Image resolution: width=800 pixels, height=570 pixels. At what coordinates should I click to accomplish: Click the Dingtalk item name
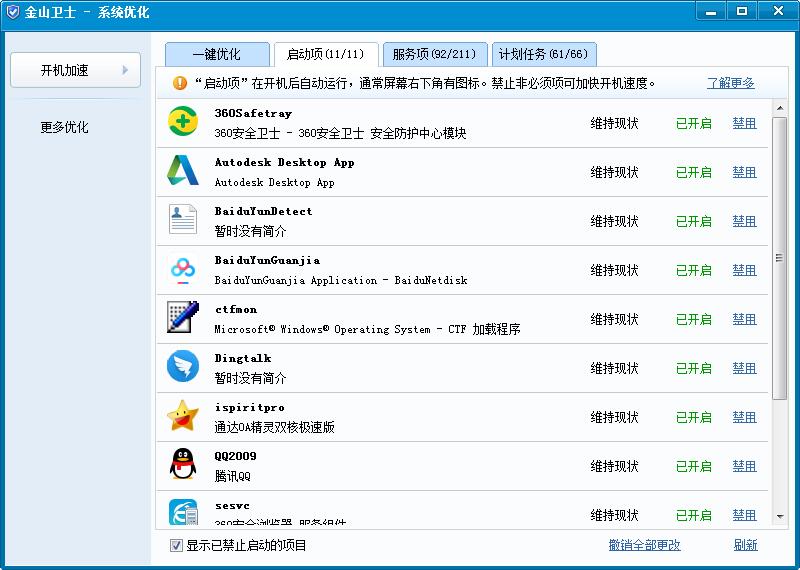pyautogui.click(x=243, y=358)
